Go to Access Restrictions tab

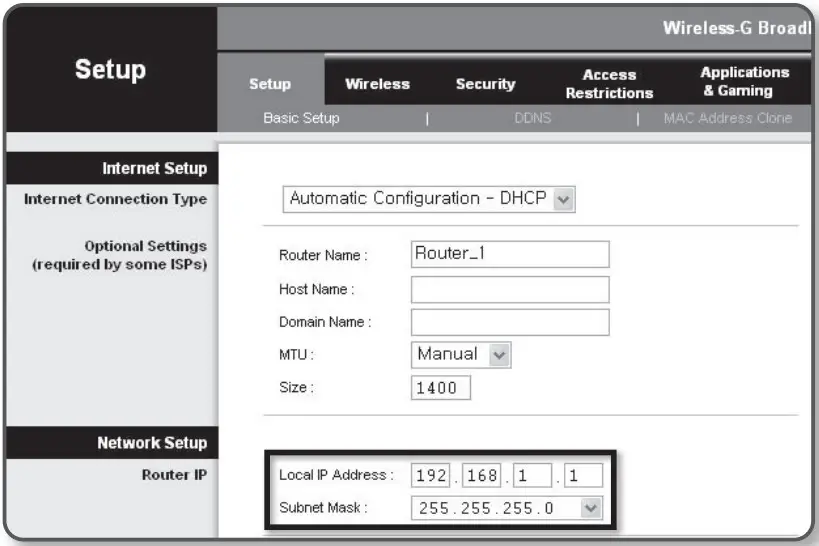tap(609, 84)
